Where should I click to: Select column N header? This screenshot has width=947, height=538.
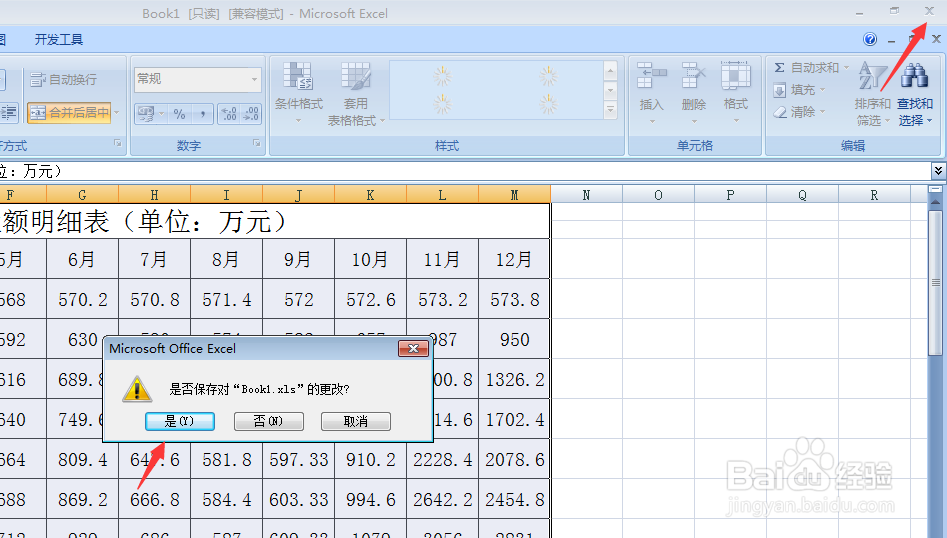pos(586,195)
